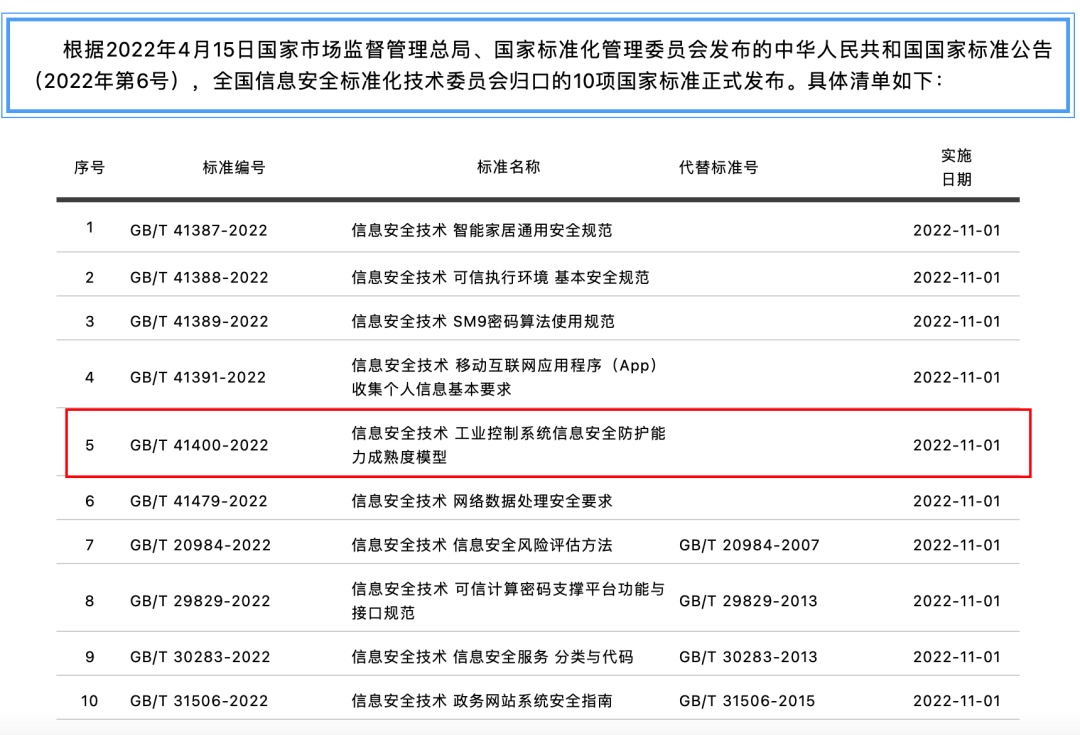Select standard number GB/T 41391-2022
The image size is (1080, 735).
pyautogui.click(x=199, y=377)
